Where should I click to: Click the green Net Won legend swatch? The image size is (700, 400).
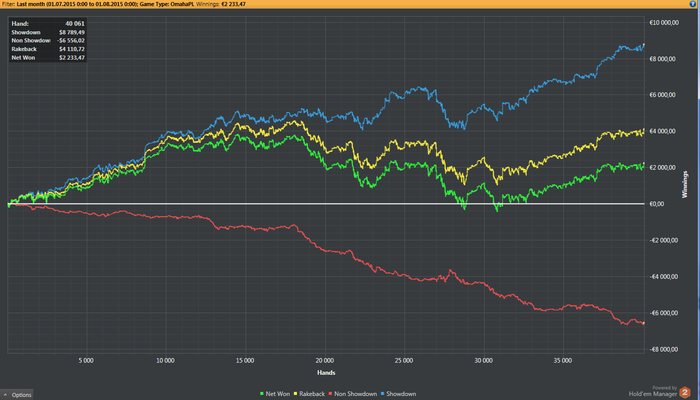pyautogui.click(x=262, y=394)
